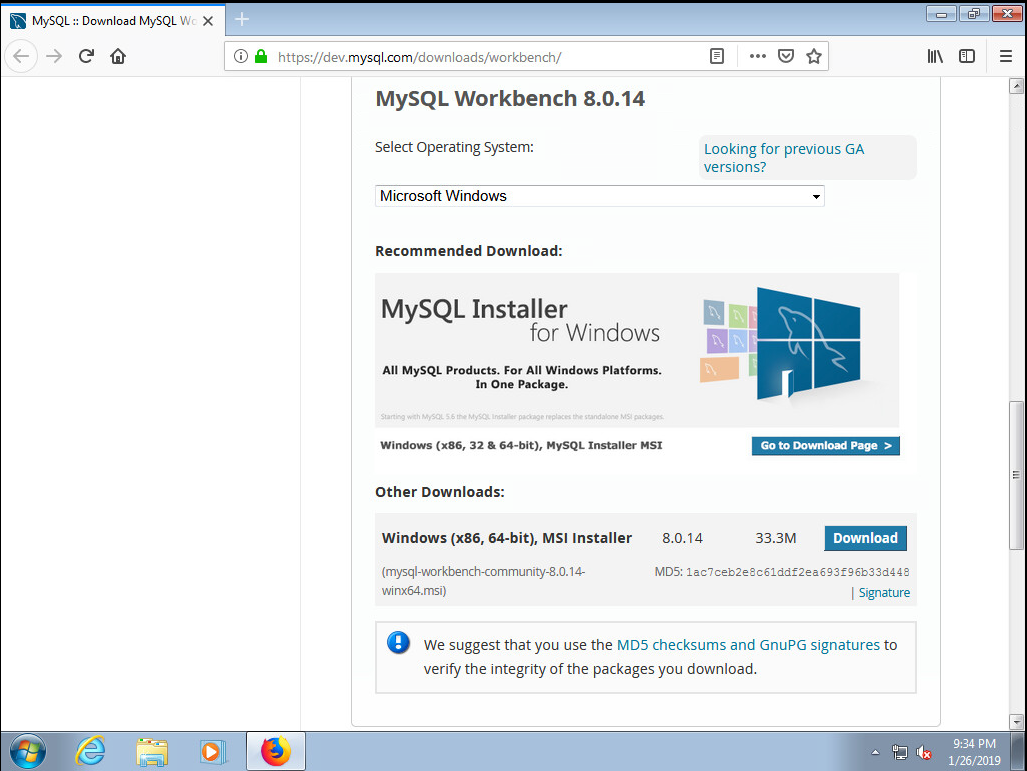Click the Recommended Download heading
1027x771 pixels.
coord(468,251)
